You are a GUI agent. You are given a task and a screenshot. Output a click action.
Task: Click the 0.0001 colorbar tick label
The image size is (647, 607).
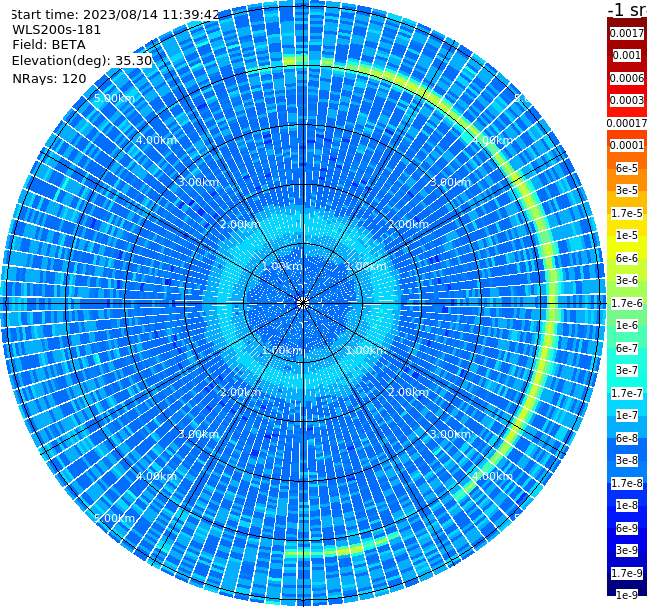(x=627, y=145)
